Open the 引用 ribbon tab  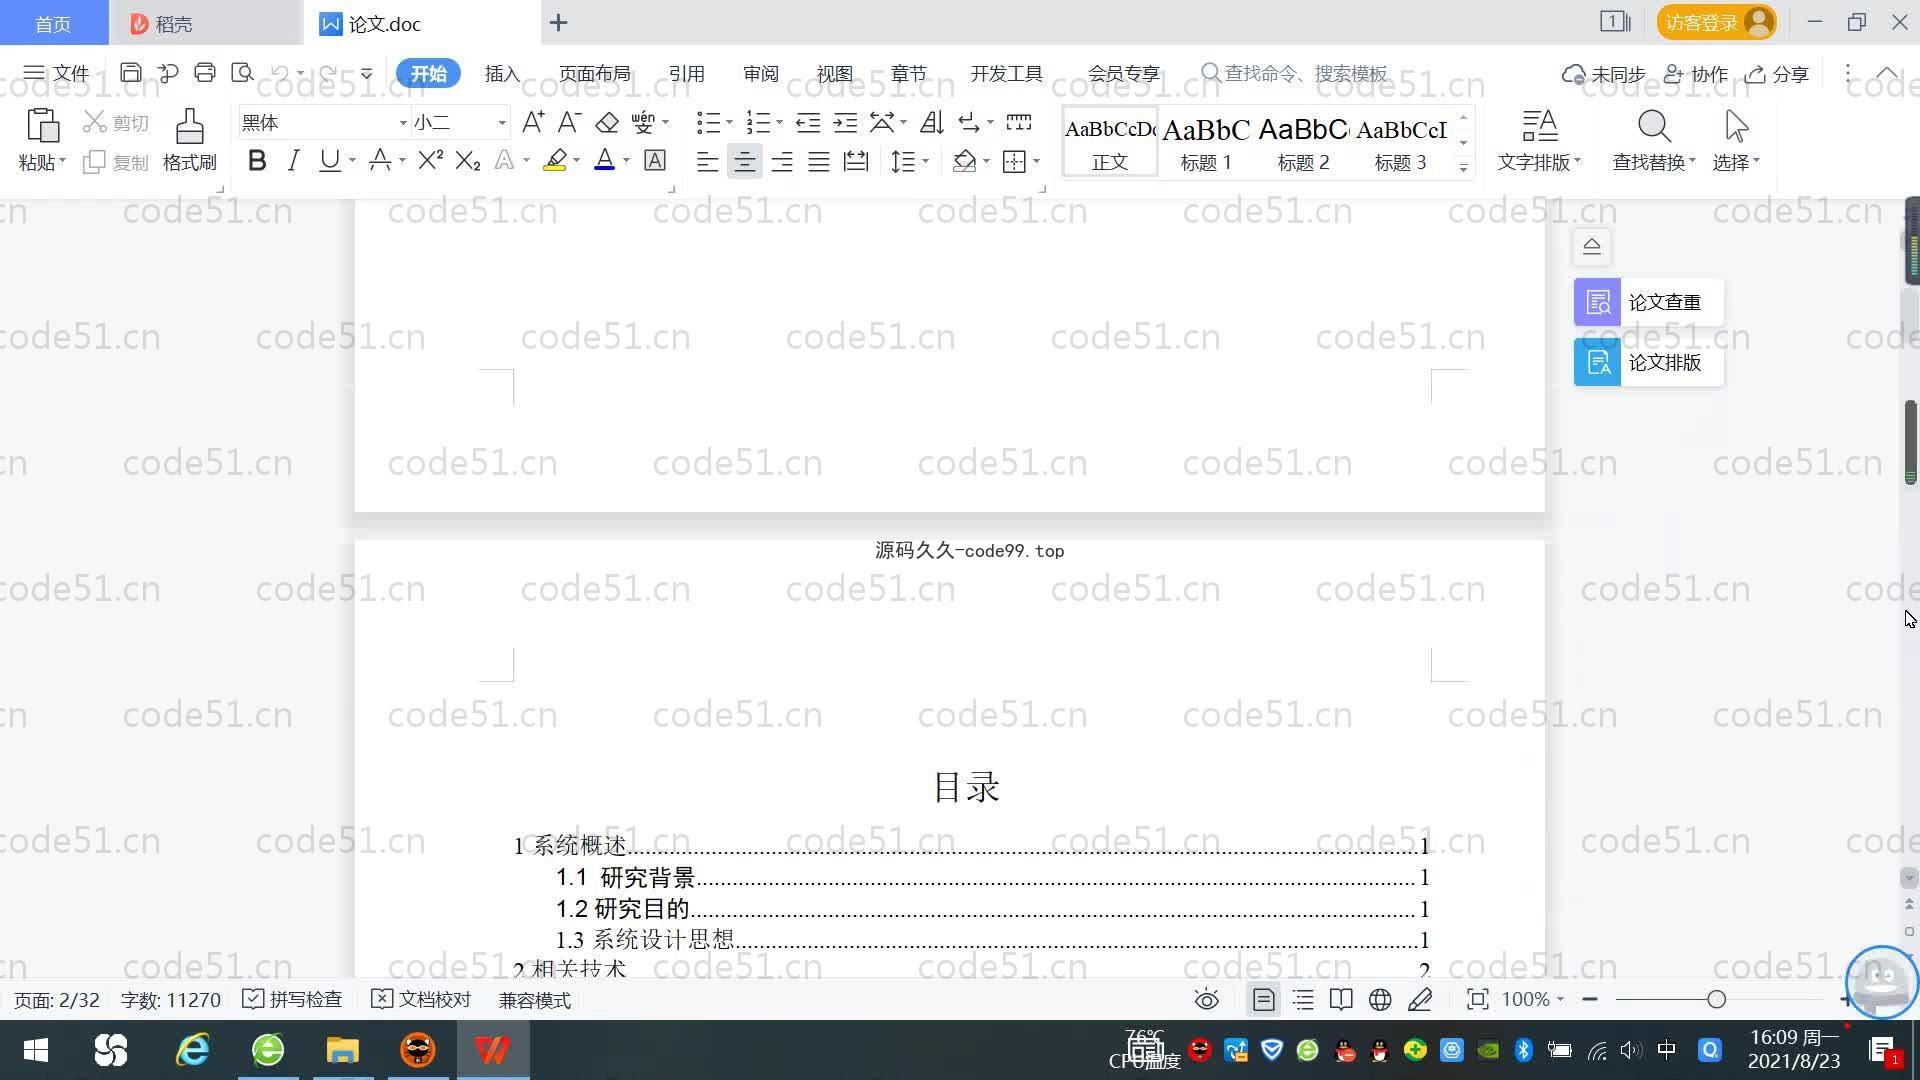tap(686, 74)
